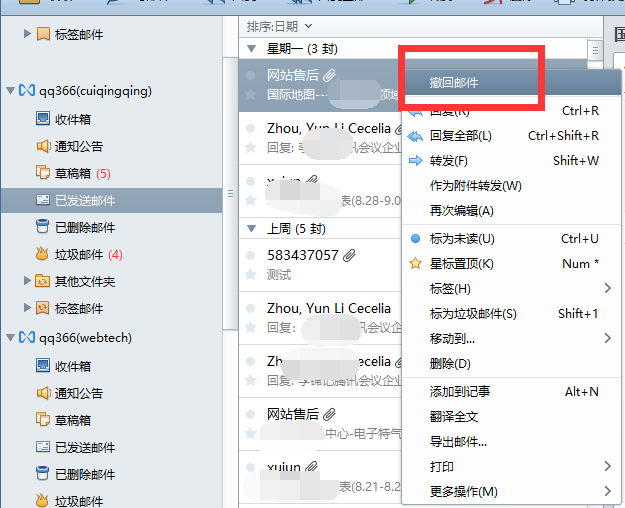Select 星标置顶 in context menu

(461, 264)
